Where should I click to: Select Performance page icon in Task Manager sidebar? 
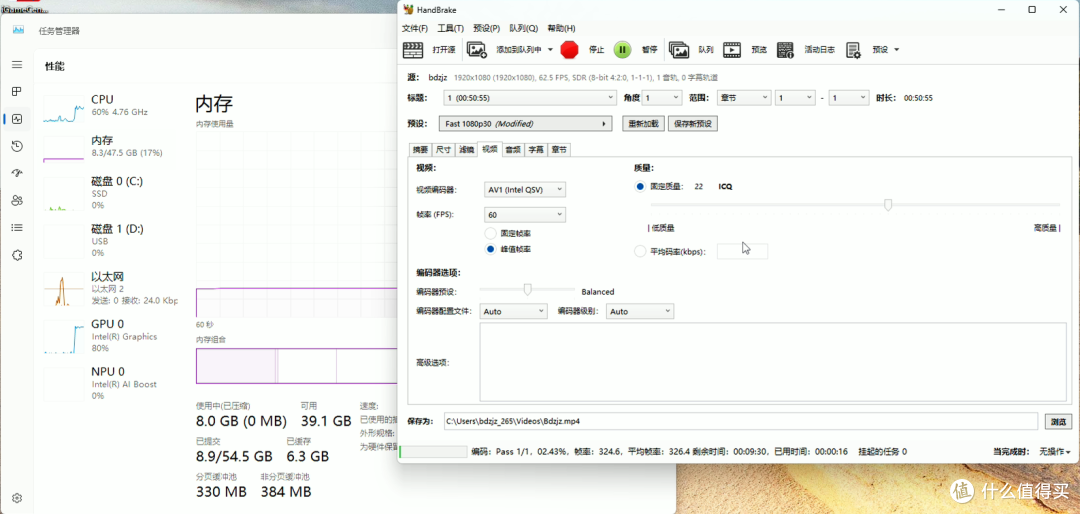17,119
